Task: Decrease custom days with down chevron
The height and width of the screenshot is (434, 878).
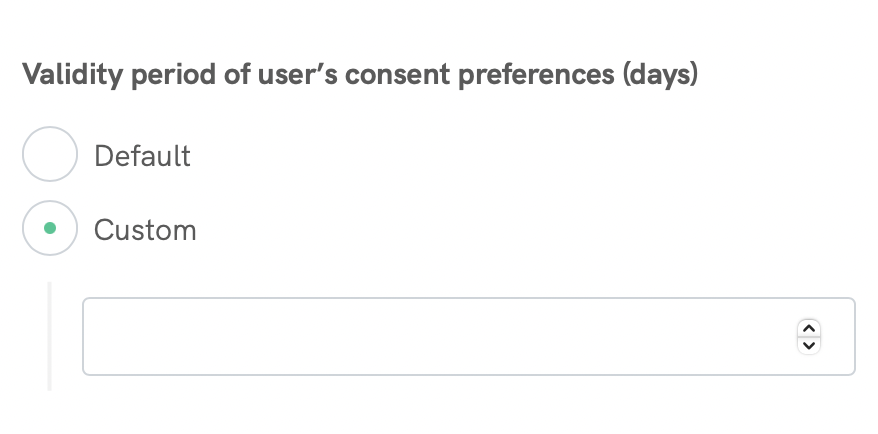Action: pos(809,345)
